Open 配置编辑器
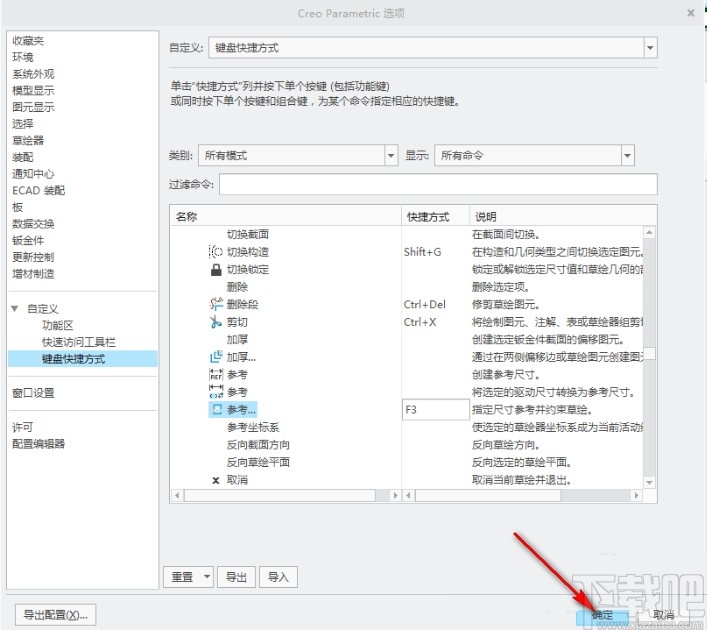 [x=38, y=444]
